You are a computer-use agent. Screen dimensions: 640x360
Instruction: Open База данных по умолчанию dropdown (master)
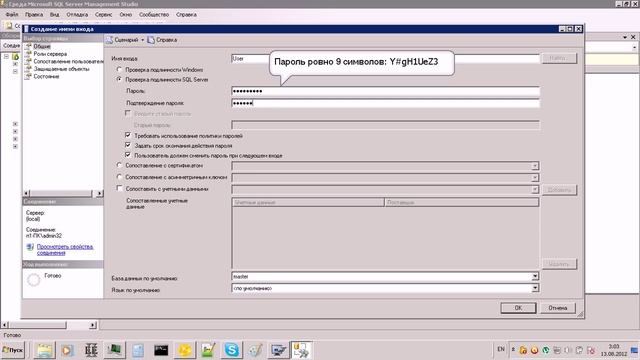point(535,277)
